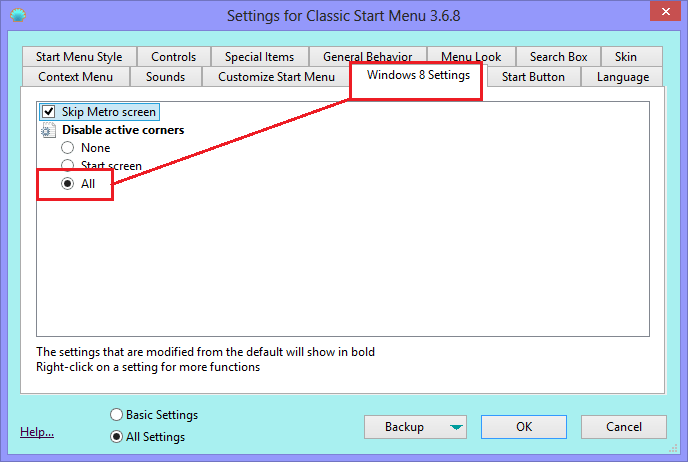Screen dimensions: 688x462
Task: Select the Start screen radio option
Action: pyautogui.click(x=68, y=165)
